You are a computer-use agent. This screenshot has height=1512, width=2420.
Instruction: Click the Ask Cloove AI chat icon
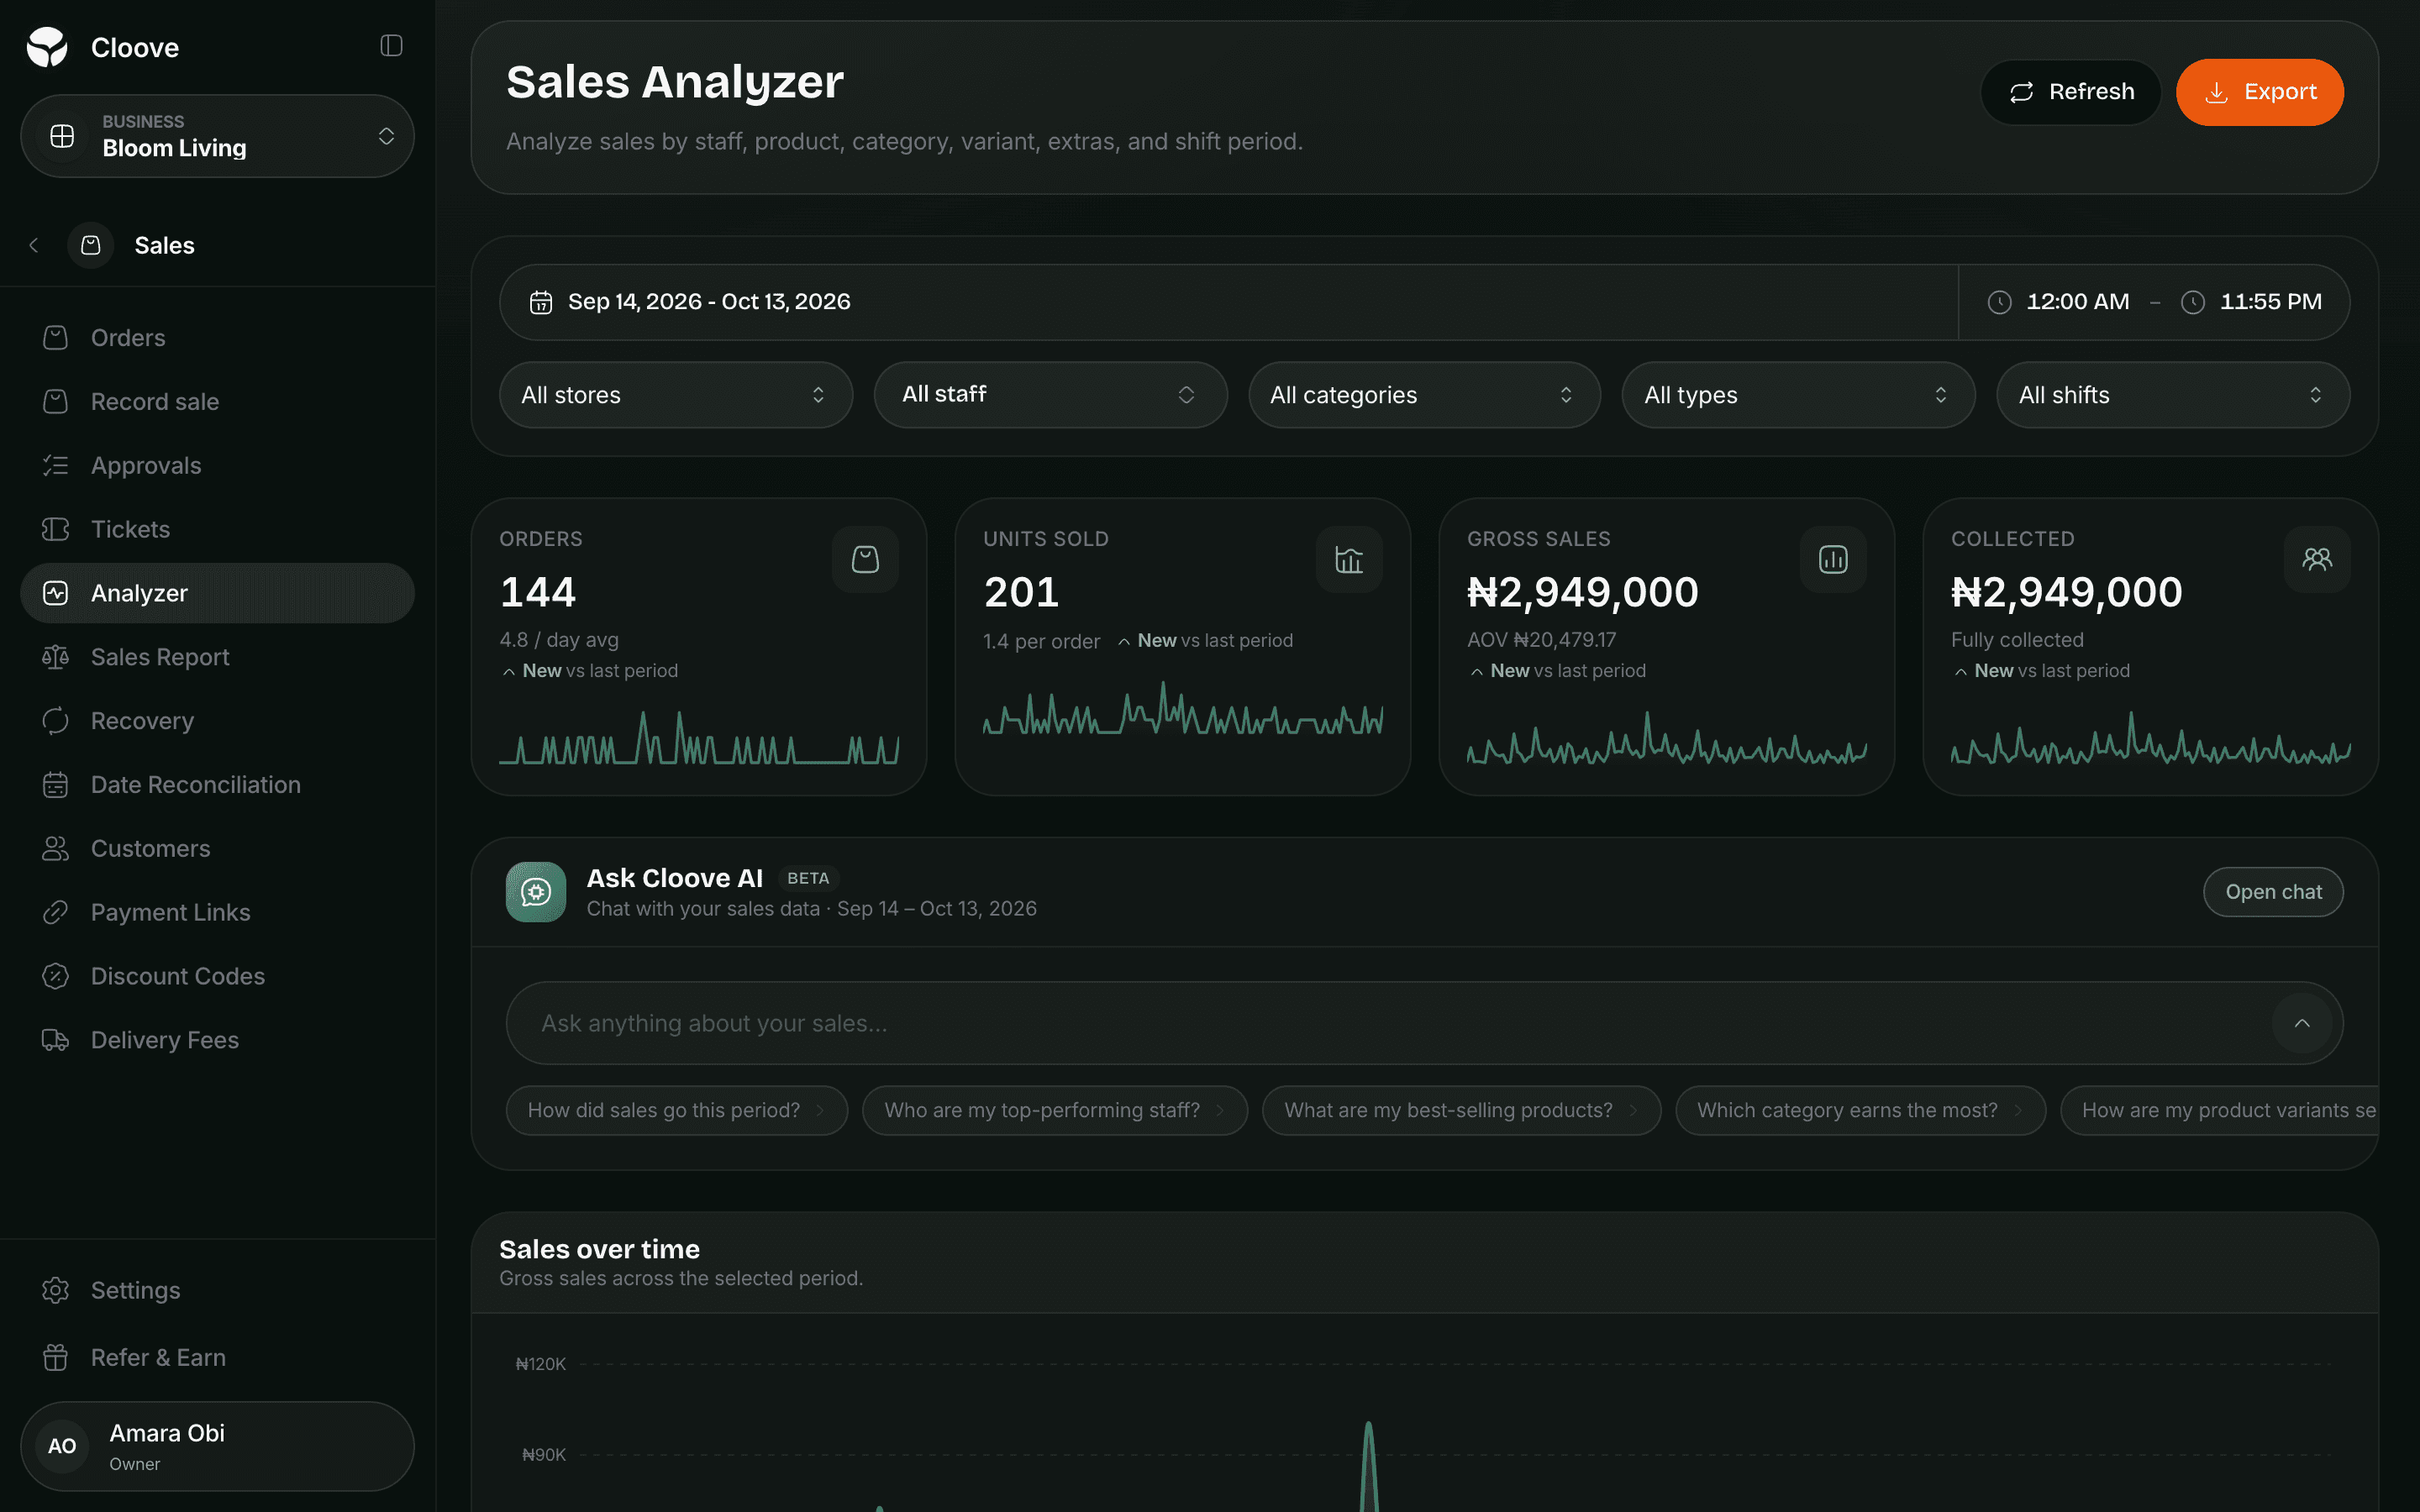pyautogui.click(x=536, y=892)
